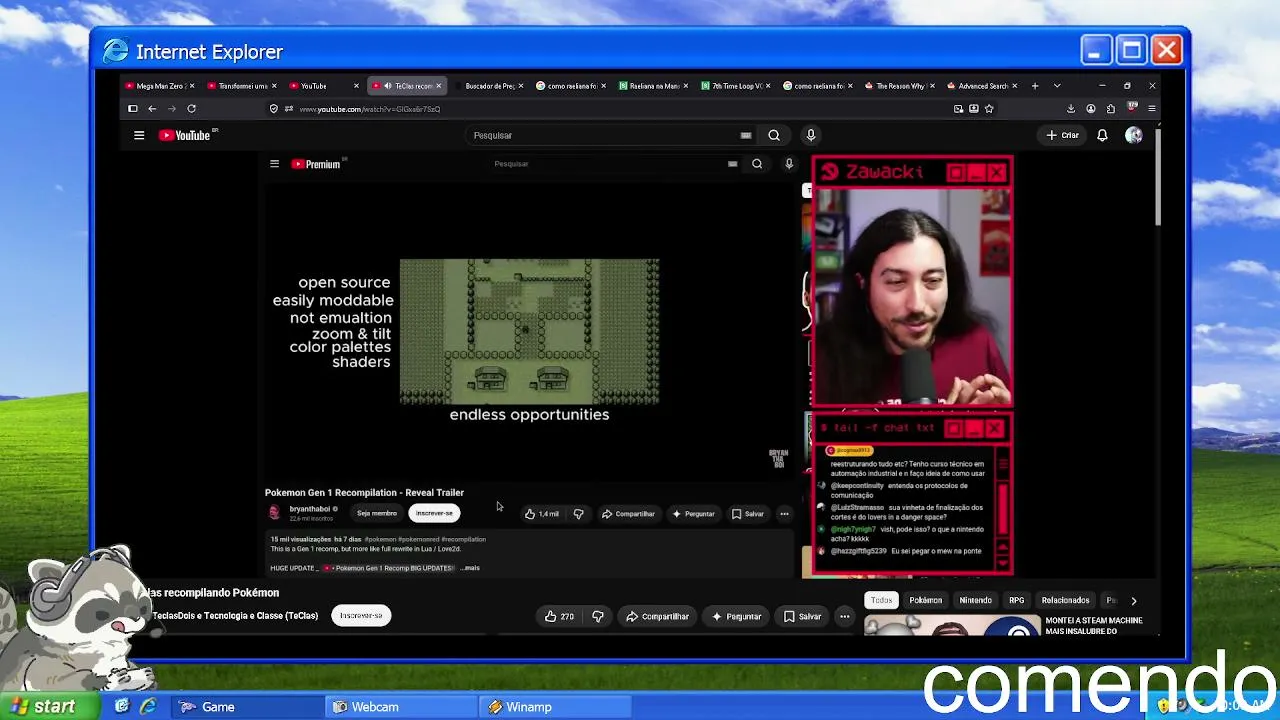Click the embedded video's Perguntar button
The width and height of the screenshot is (1280, 720).
[694, 514]
